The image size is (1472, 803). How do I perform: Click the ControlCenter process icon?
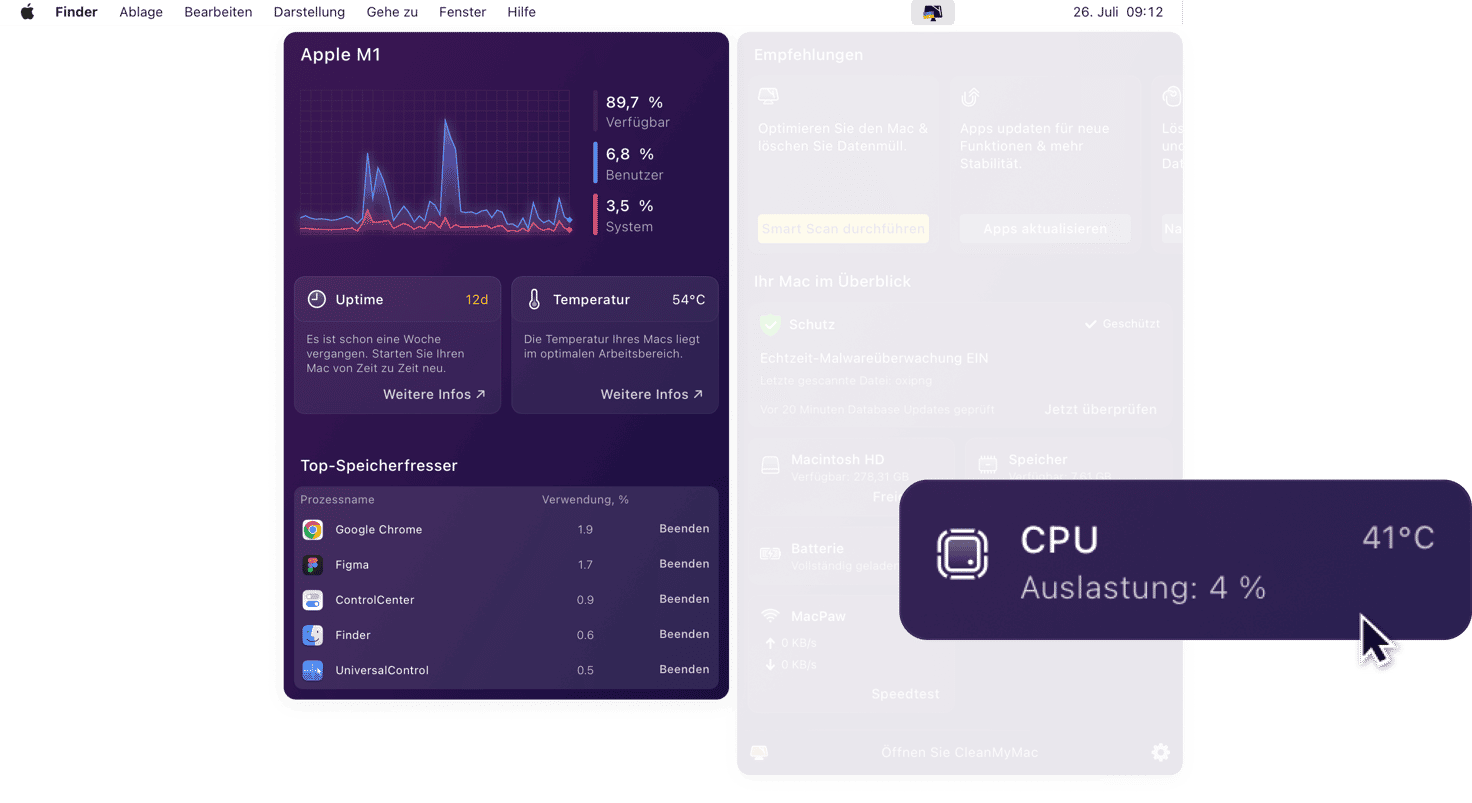point(313,600)
